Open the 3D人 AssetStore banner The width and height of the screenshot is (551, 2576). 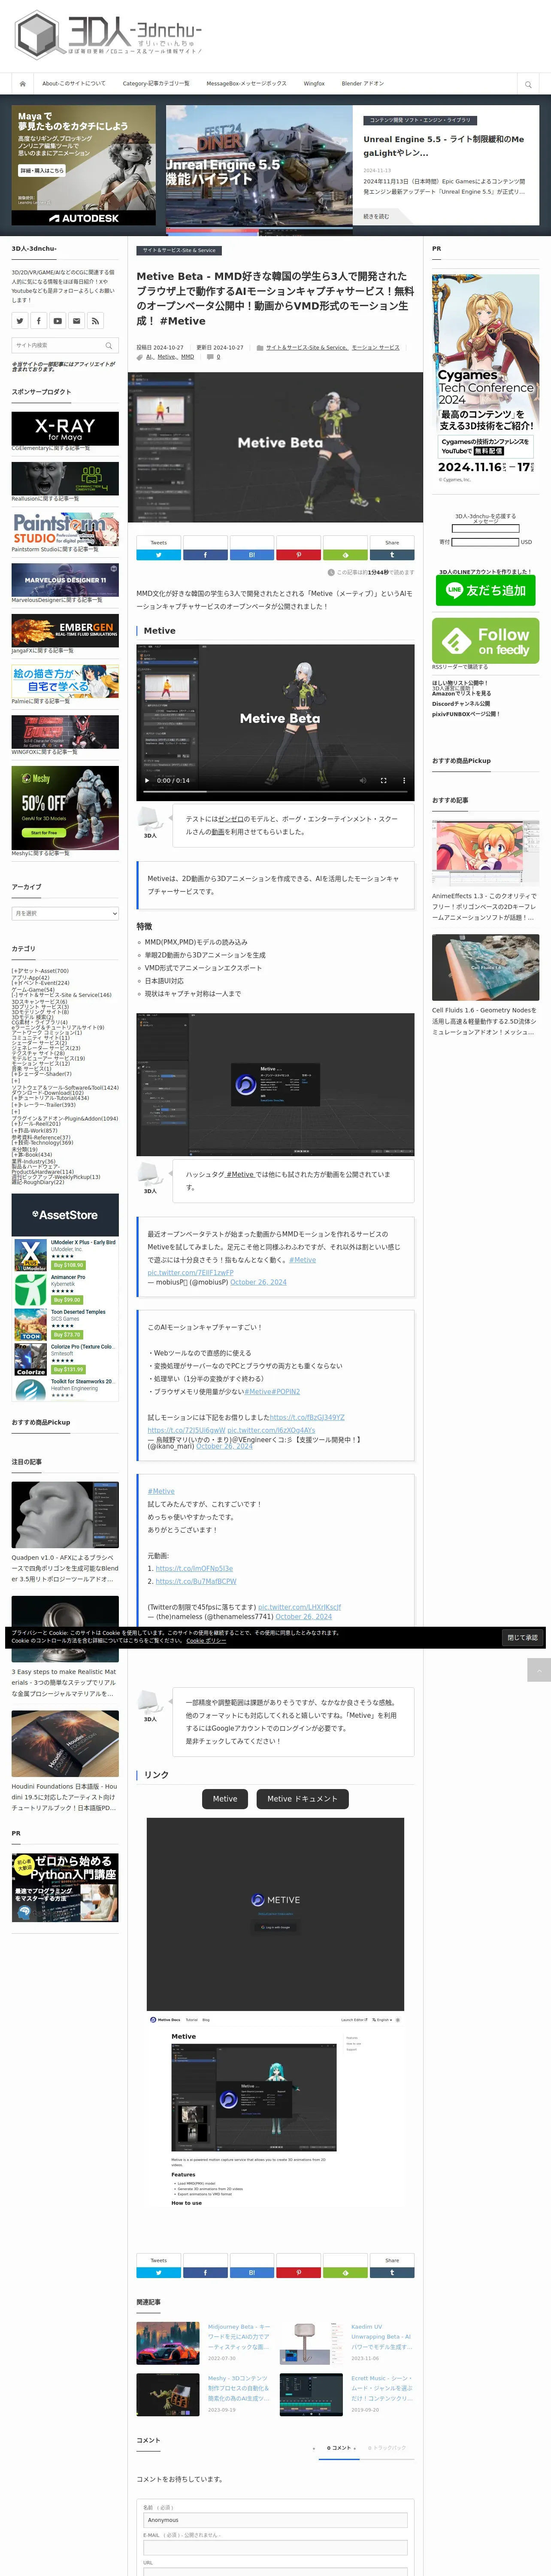pyautogui.click(x=65, y=1215)
